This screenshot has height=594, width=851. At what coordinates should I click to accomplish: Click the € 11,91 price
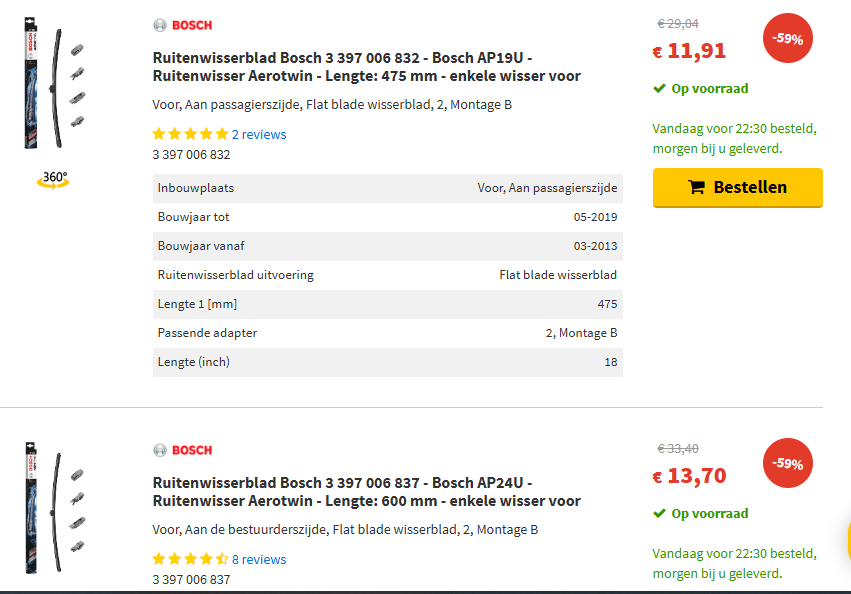(x=689, y=51)
